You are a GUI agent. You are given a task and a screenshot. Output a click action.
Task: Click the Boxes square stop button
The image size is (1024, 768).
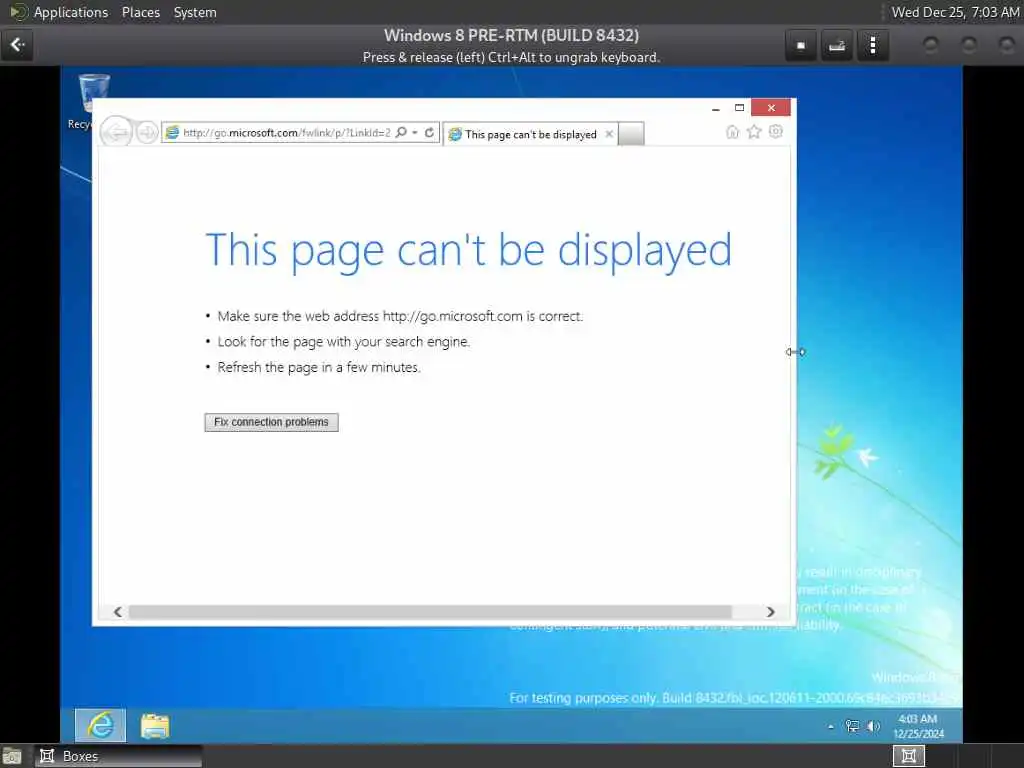[x=801, y=45]
